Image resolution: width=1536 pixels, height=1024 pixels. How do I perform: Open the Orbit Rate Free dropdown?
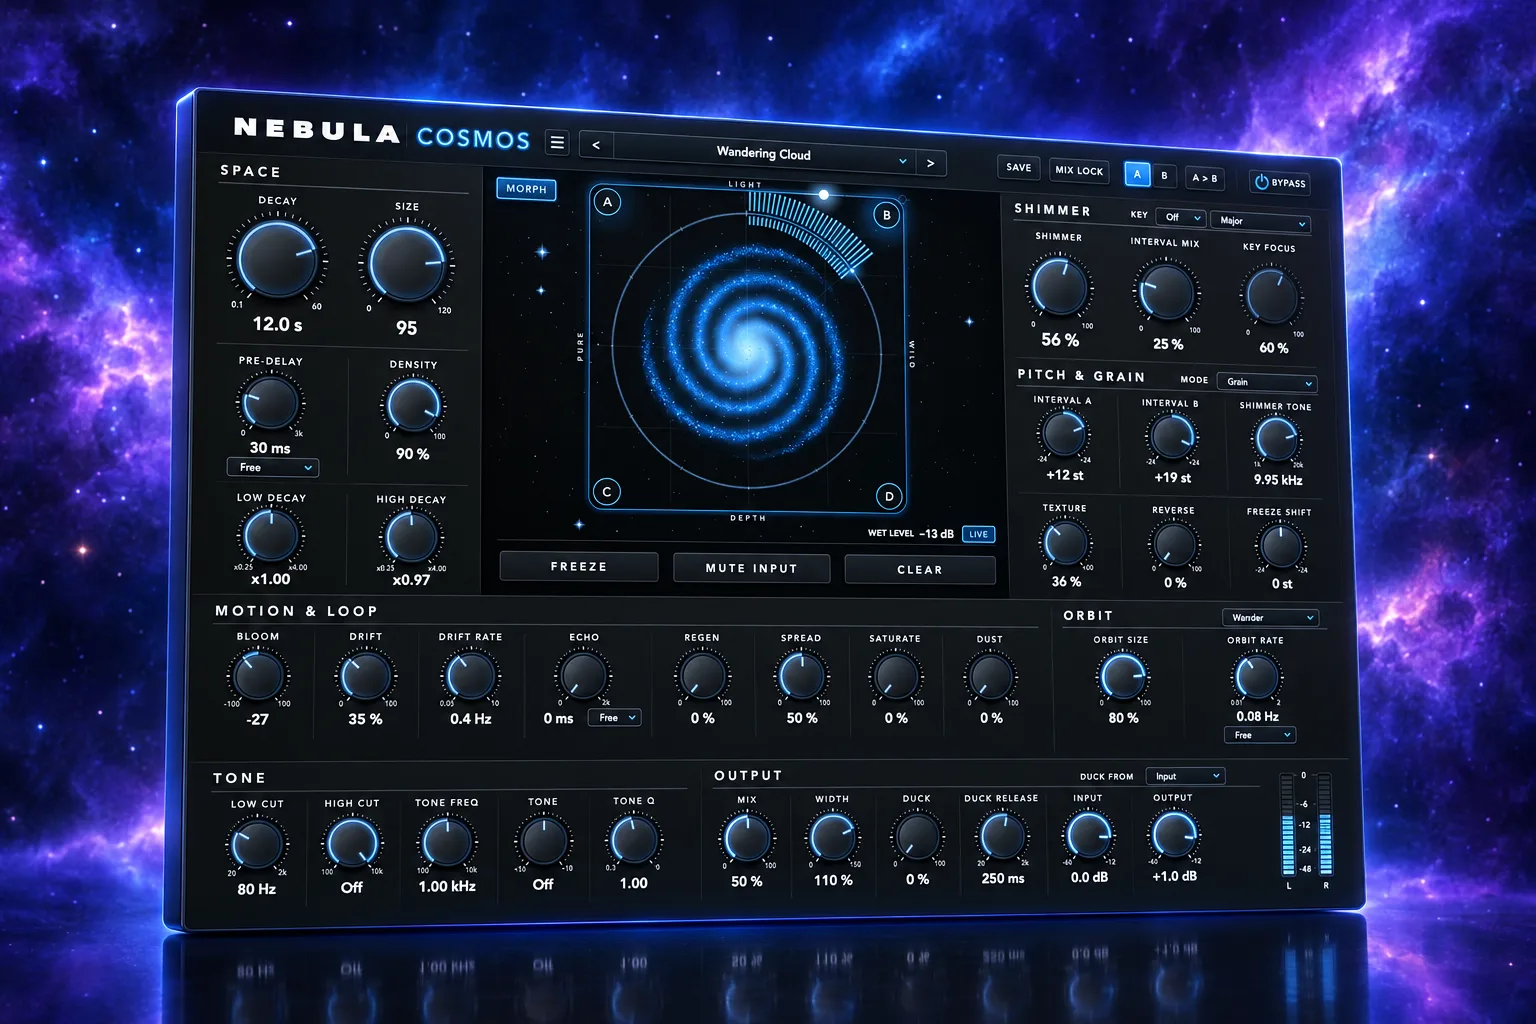(x=1259, y=735)
